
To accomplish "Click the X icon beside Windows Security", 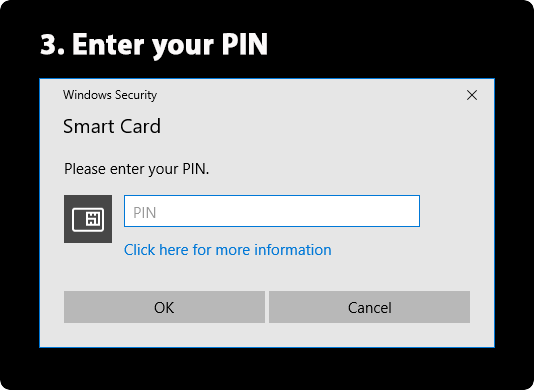I will [x=472, y=95].
